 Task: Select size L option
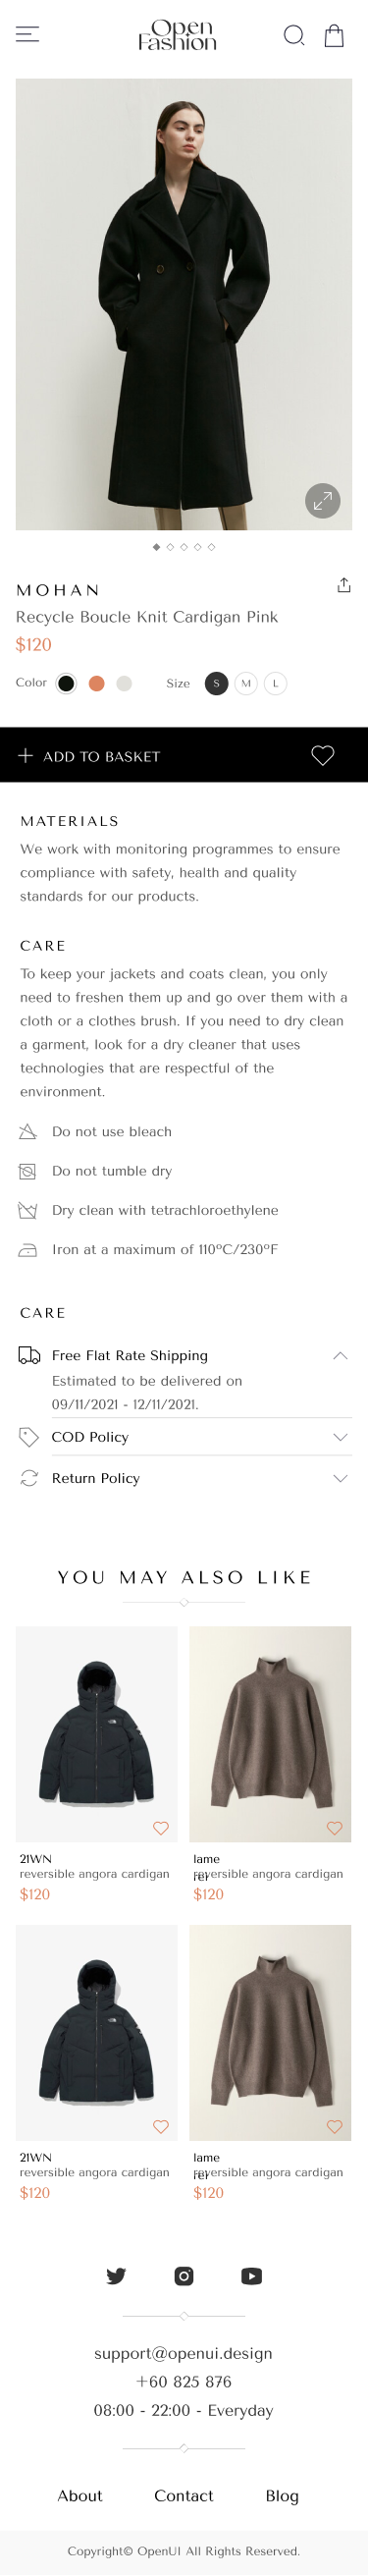pos(275,683)
